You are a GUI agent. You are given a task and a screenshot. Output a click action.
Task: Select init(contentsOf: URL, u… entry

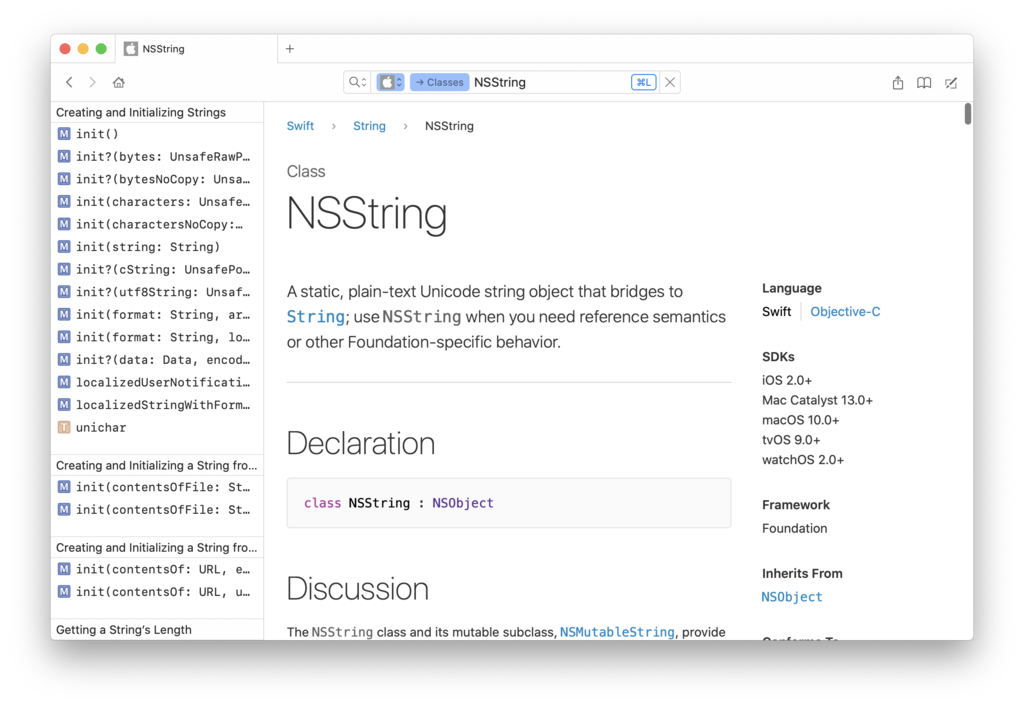pos(157,591)
